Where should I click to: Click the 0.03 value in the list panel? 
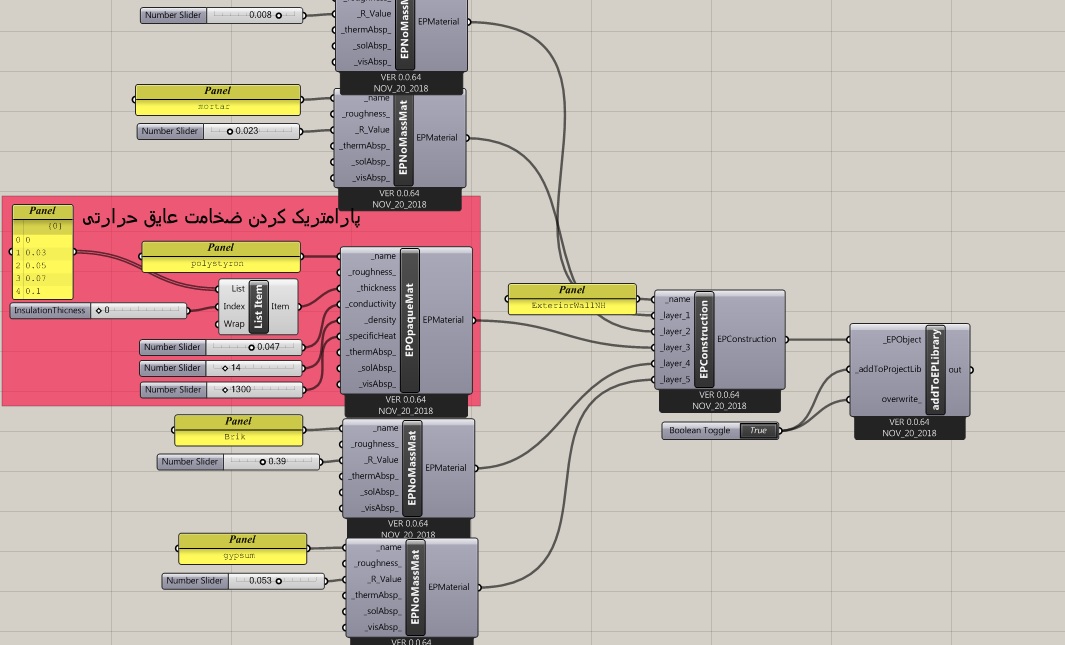click(x=36, y=253)
